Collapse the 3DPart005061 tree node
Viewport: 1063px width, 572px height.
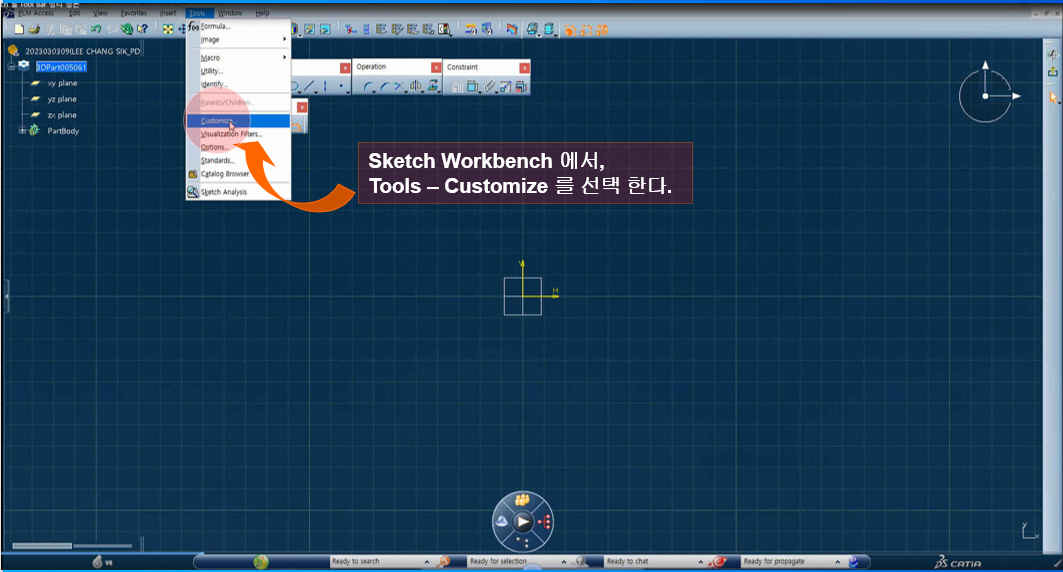tap(12, 67)
